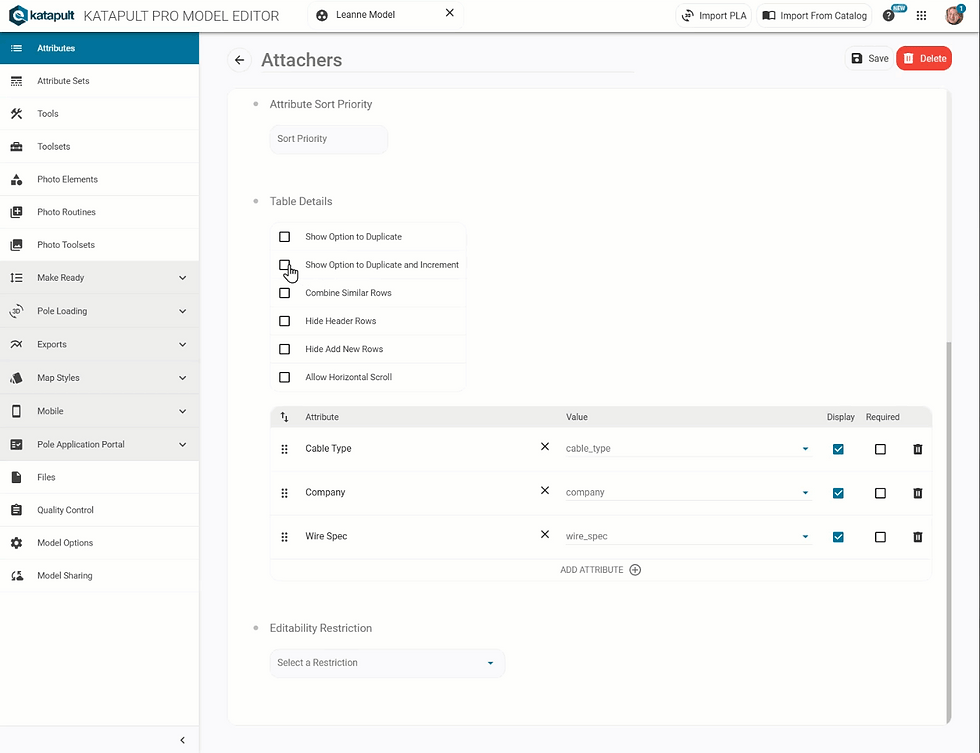
Task: Select Attributes in the sidebar
Action: tap(99, 48)
